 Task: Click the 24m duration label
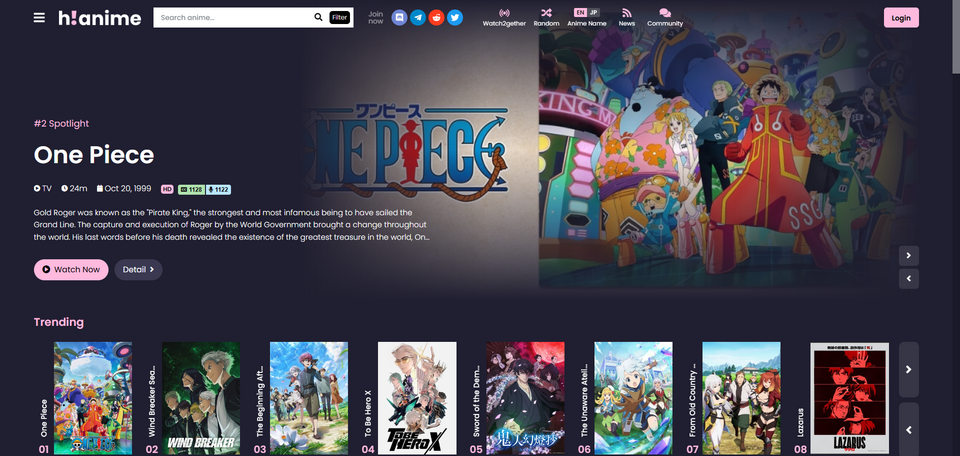click(74, 189)
